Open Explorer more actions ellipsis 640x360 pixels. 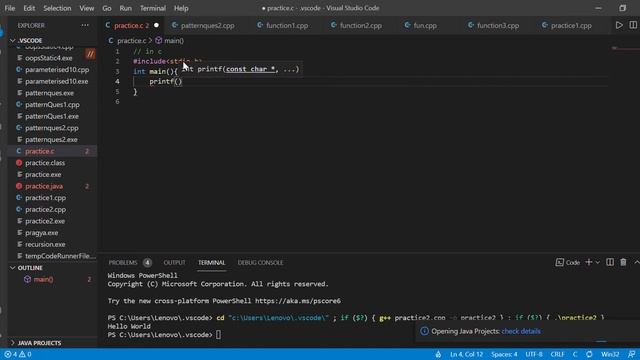85,25
